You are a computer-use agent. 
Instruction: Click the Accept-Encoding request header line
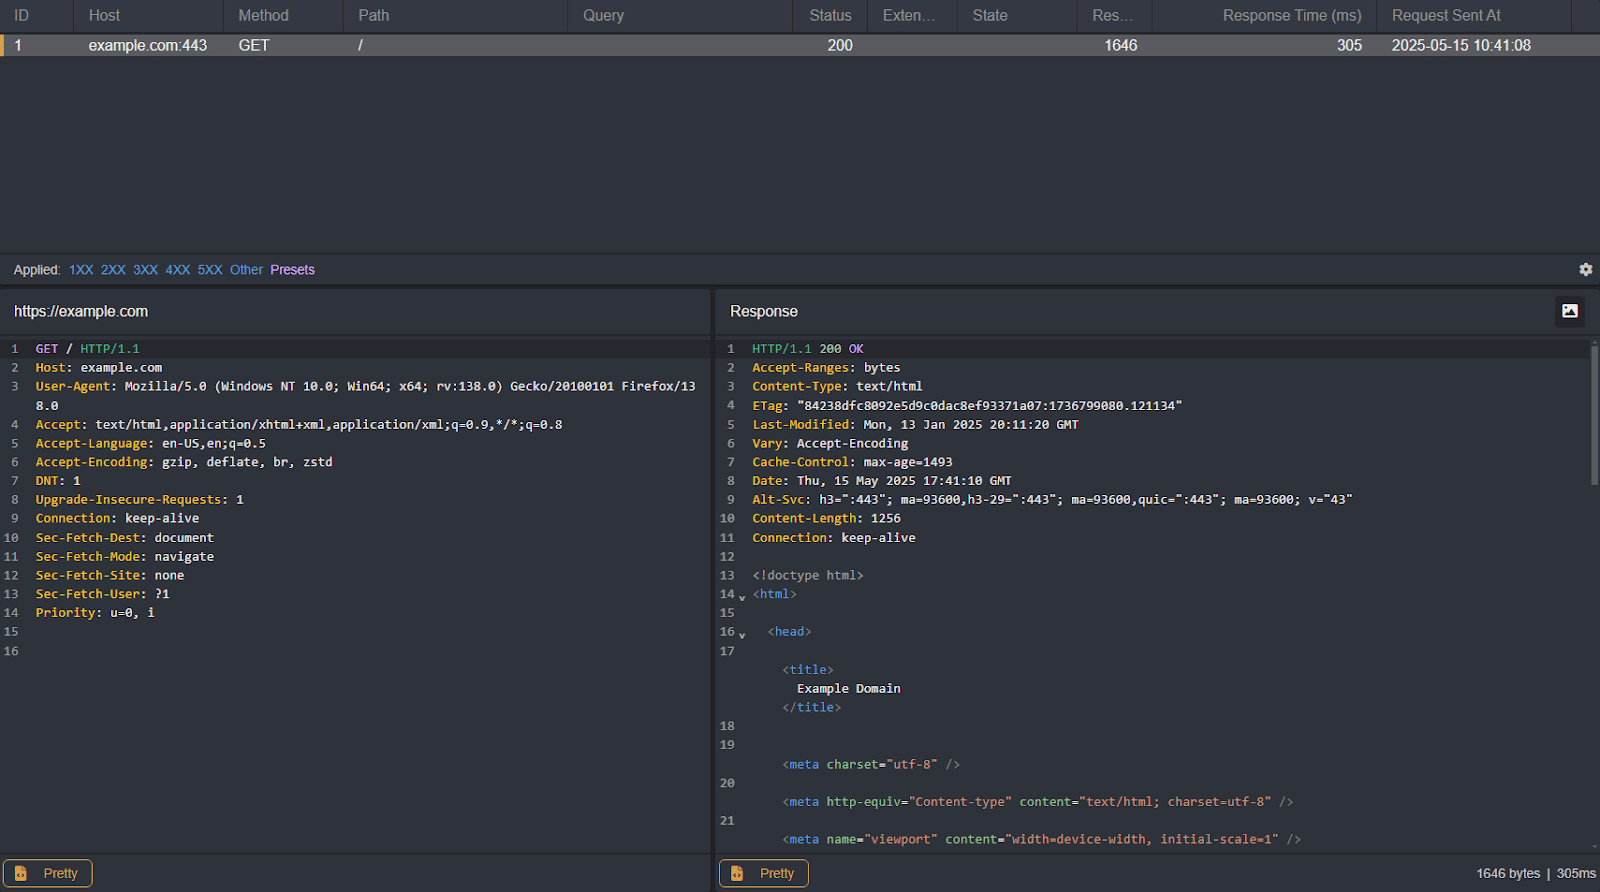(x=184, y=462)
